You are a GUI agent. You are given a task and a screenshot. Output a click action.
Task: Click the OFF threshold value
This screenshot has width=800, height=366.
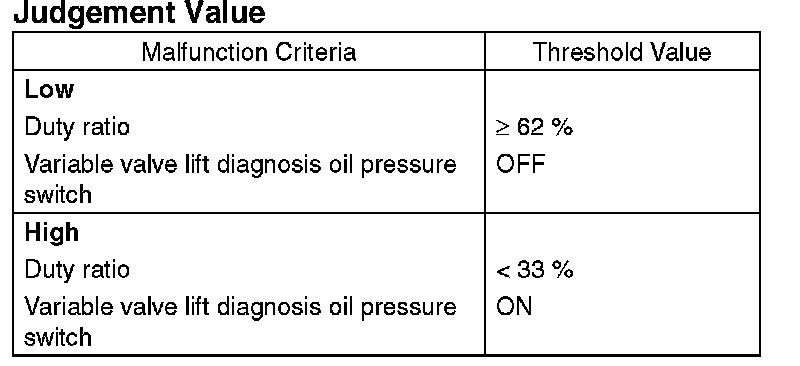(520, 164)
